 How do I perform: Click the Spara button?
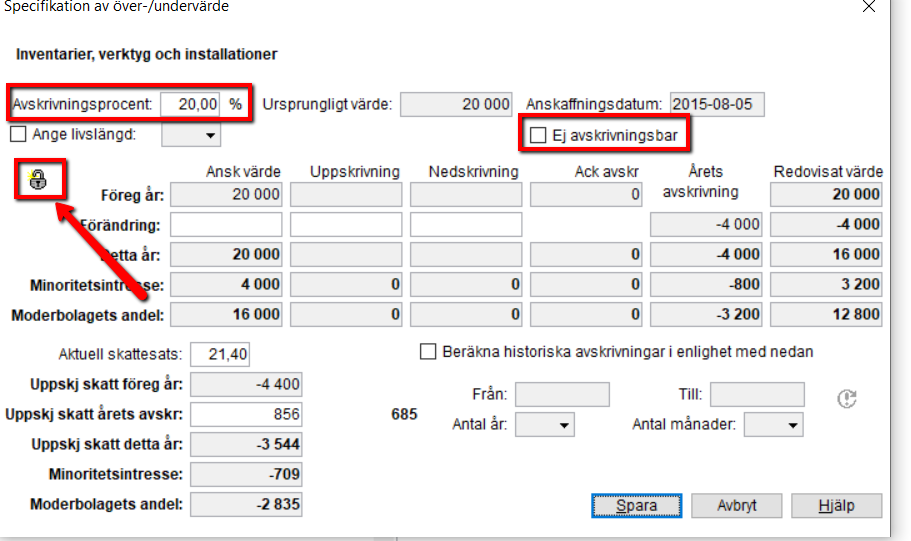pyautogui.click(x=637, y=506)
